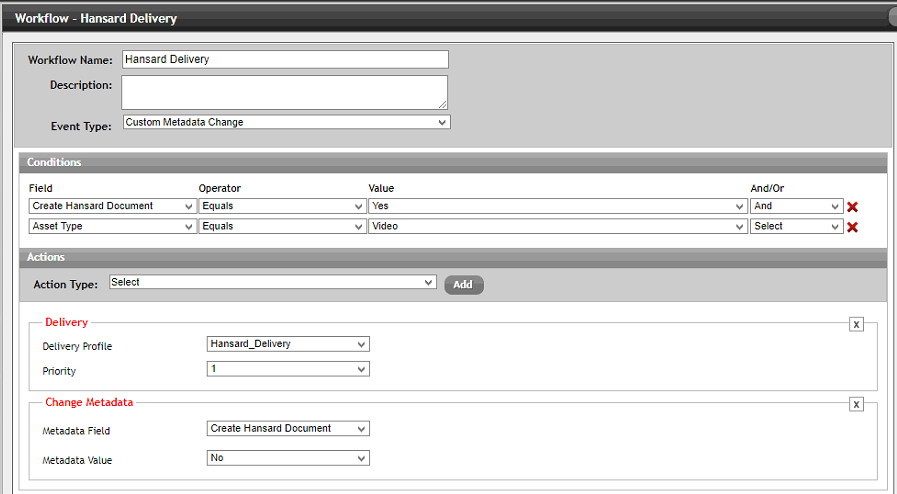897x494 pixels.
Task: Click the Add action button
Action: click(463, 285)
